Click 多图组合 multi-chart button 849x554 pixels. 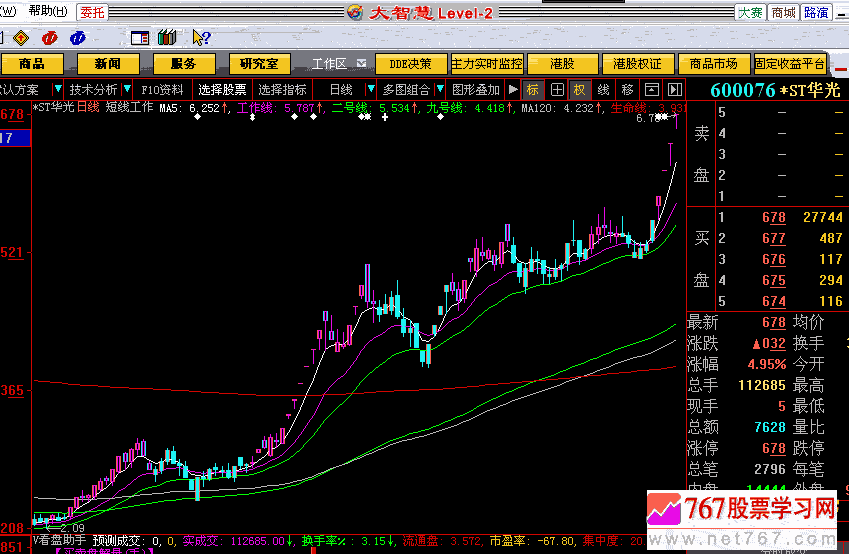[406, 90]
